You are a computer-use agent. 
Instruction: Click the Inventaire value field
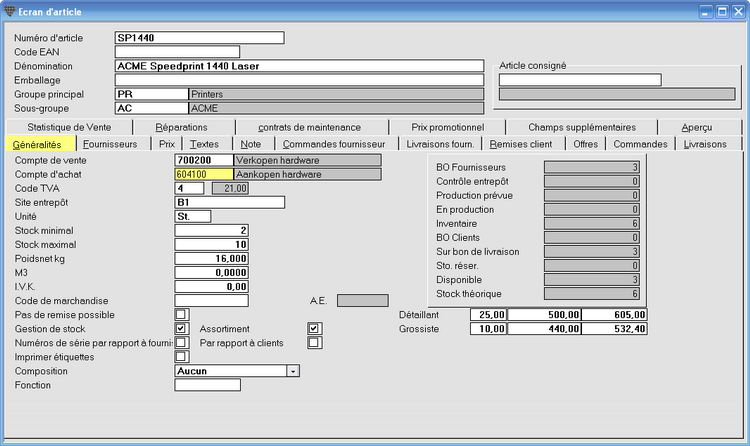592,223
